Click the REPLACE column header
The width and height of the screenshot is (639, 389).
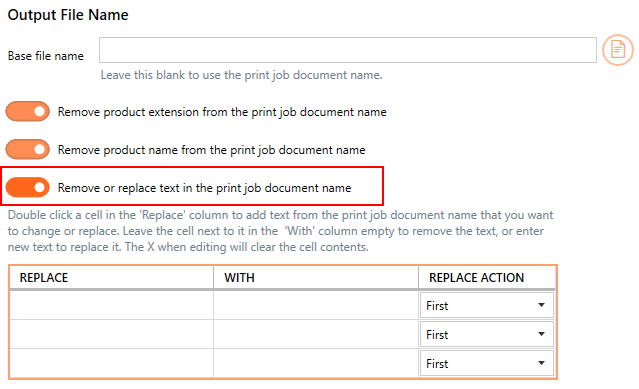(112, 278)
